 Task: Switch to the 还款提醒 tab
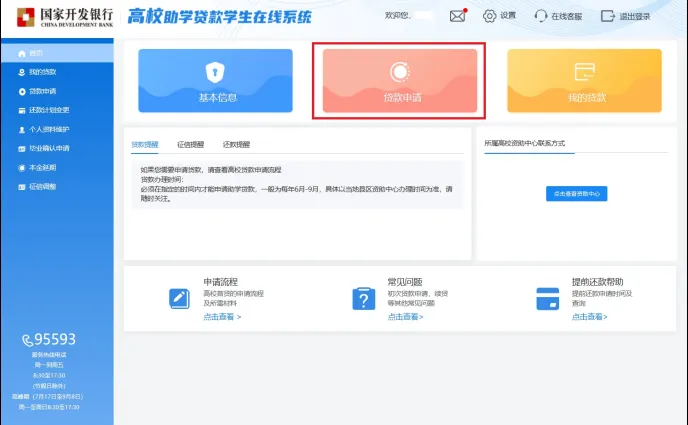pos(236,144)
